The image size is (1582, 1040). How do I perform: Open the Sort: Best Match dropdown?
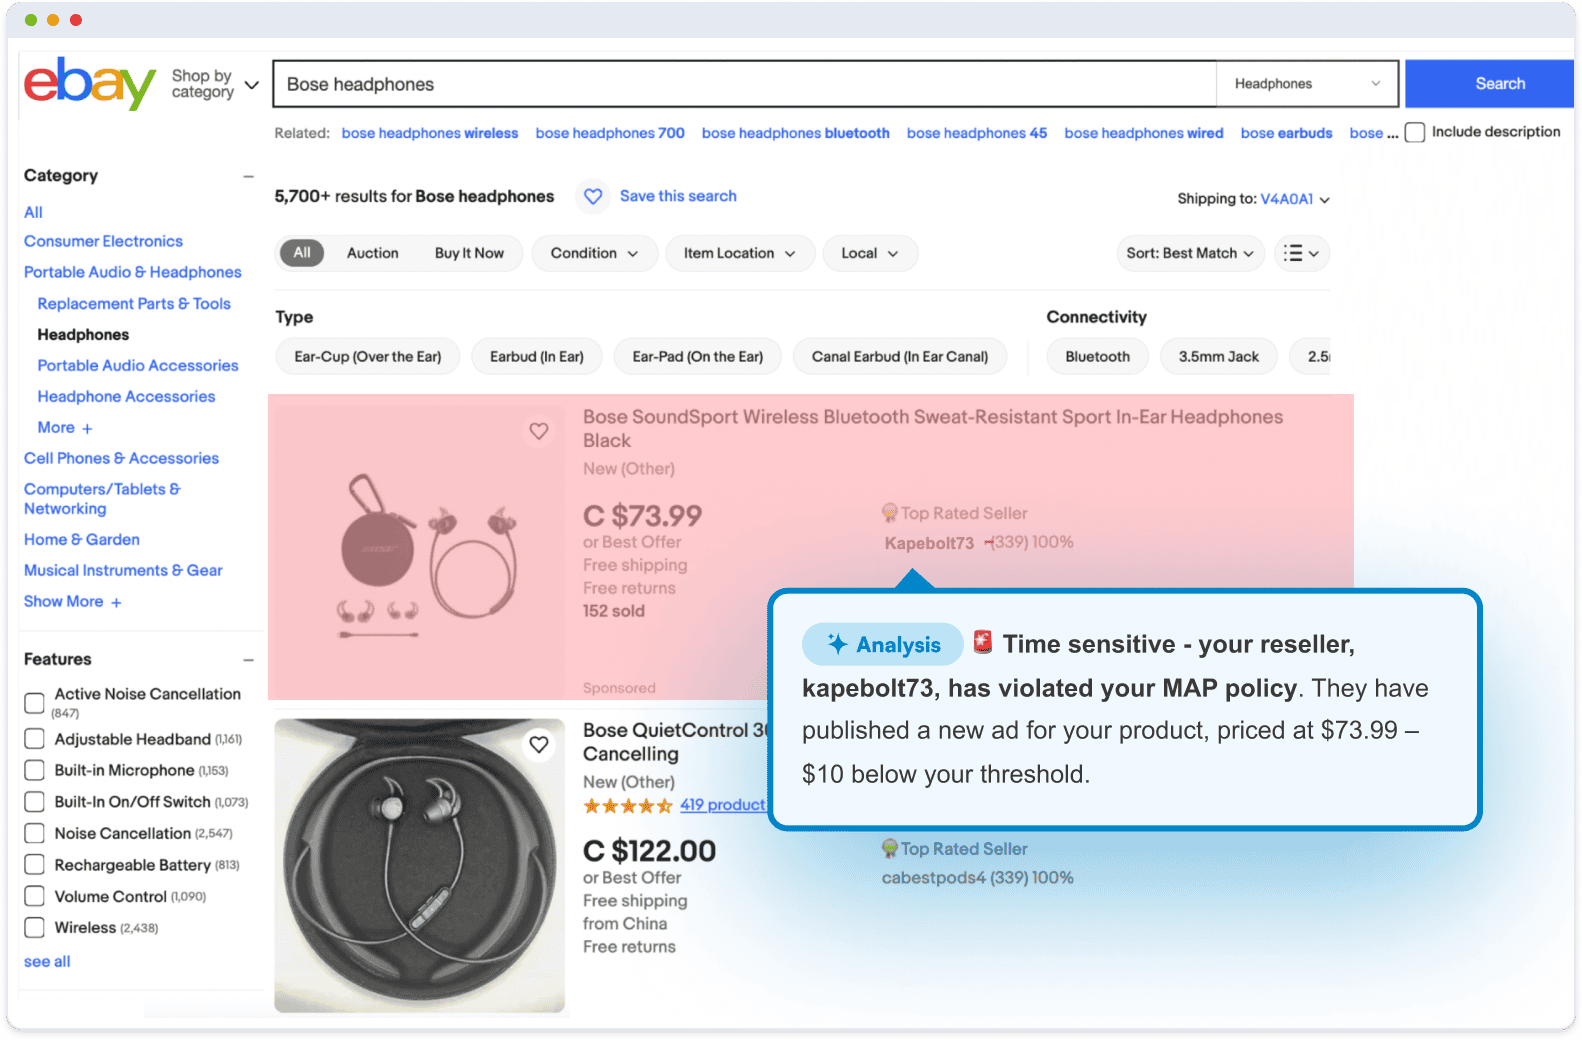pos(1190,253)
